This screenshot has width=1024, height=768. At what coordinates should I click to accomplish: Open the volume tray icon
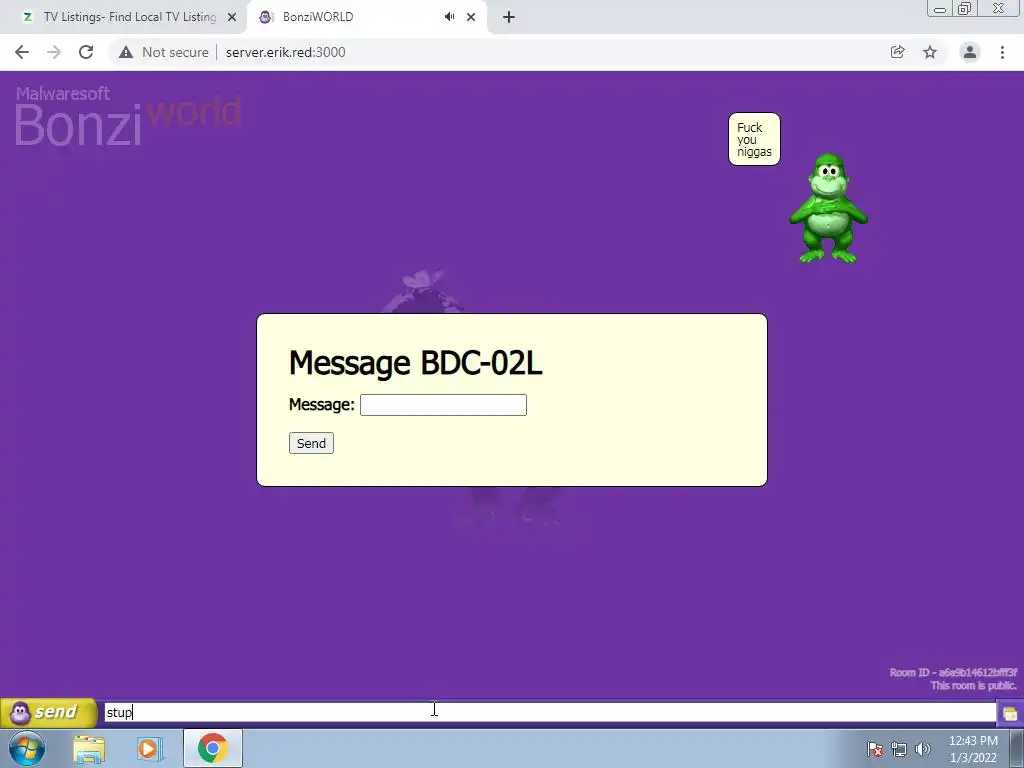click(923, 749)
